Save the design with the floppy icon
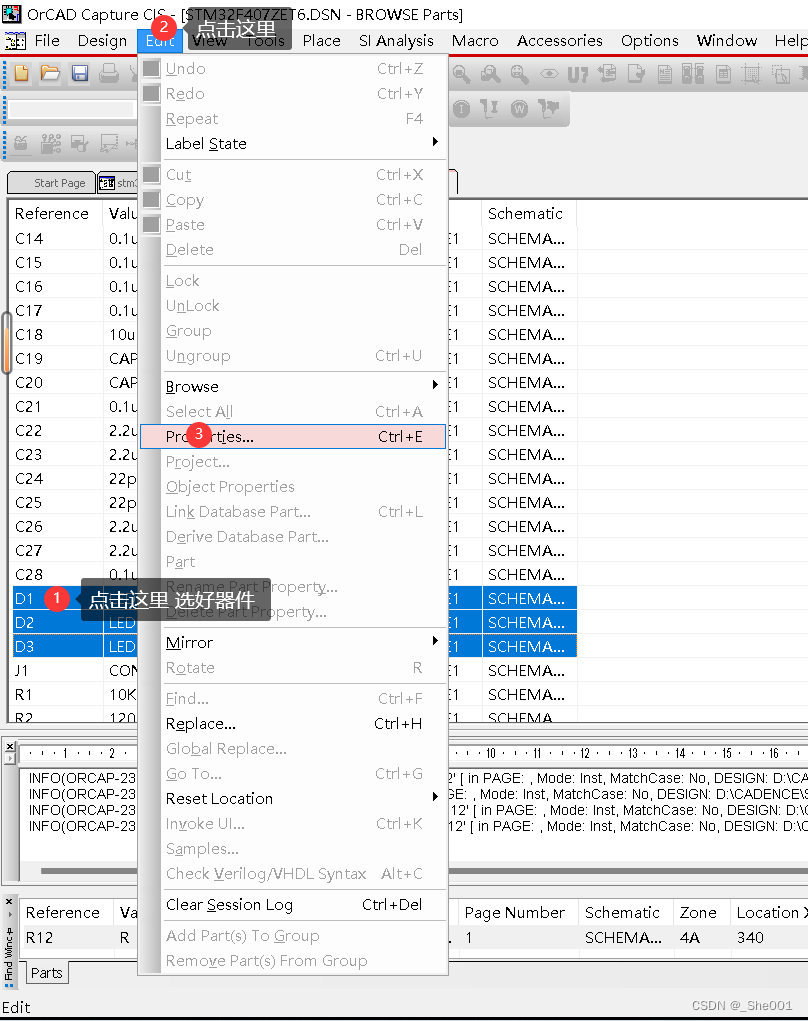Viewport: 808px width, 1021px height. coord(79,73)
